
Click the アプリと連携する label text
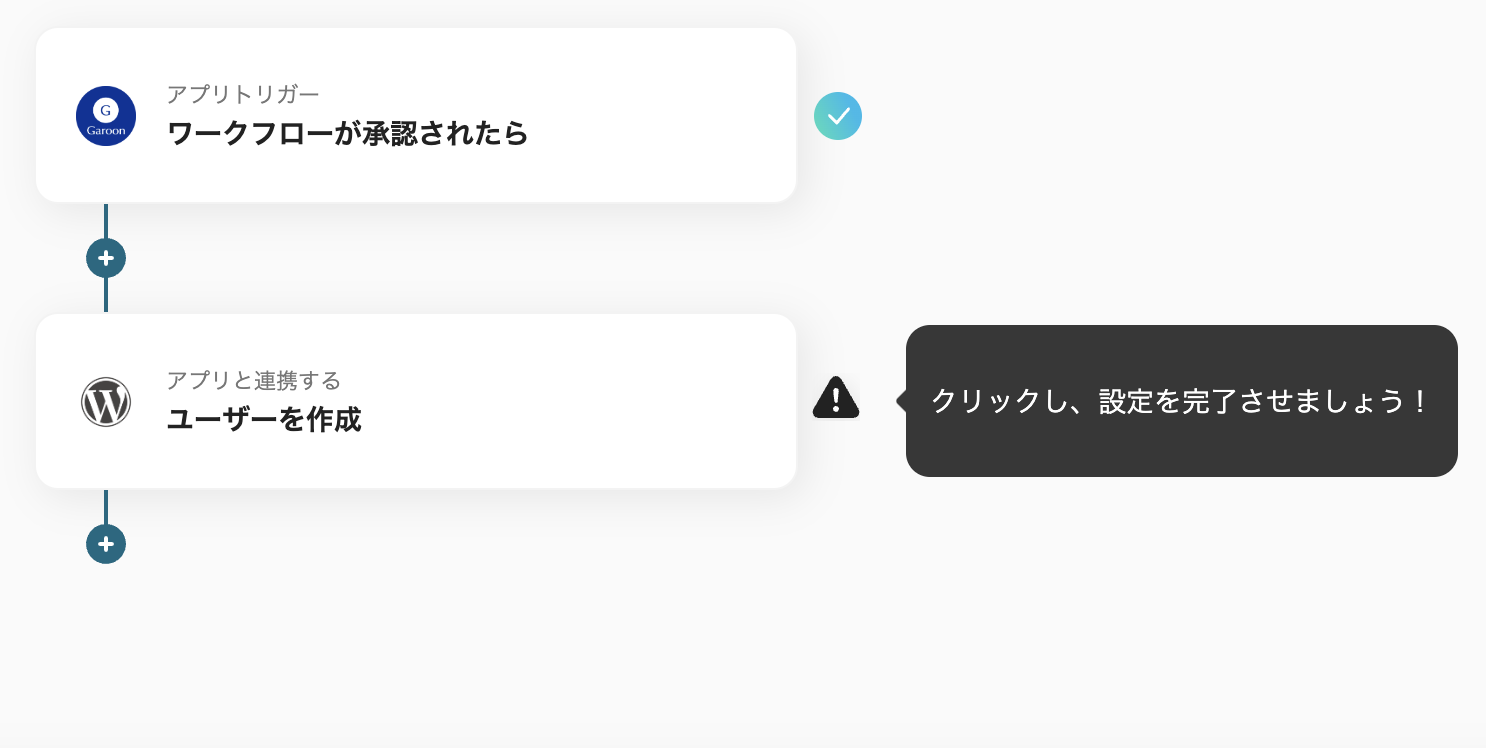254,380
